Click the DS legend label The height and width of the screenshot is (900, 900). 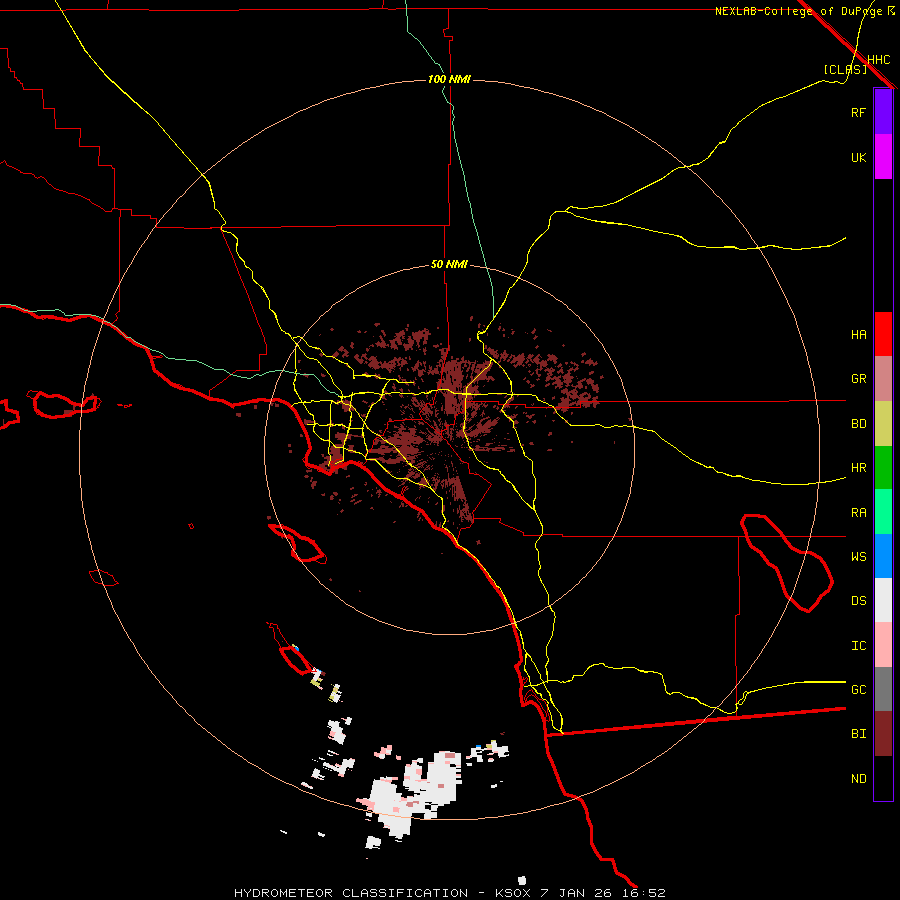[858, 600]
